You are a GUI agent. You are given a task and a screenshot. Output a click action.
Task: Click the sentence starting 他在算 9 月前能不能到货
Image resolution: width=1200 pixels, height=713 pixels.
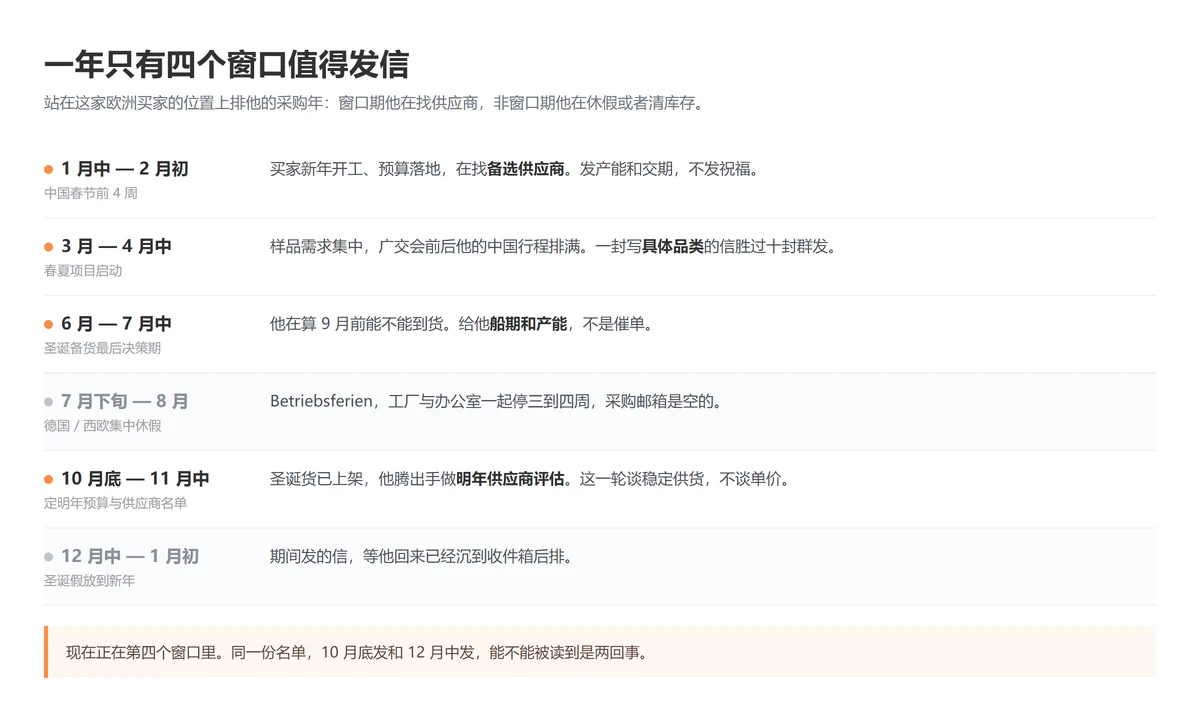click(463, 324)
